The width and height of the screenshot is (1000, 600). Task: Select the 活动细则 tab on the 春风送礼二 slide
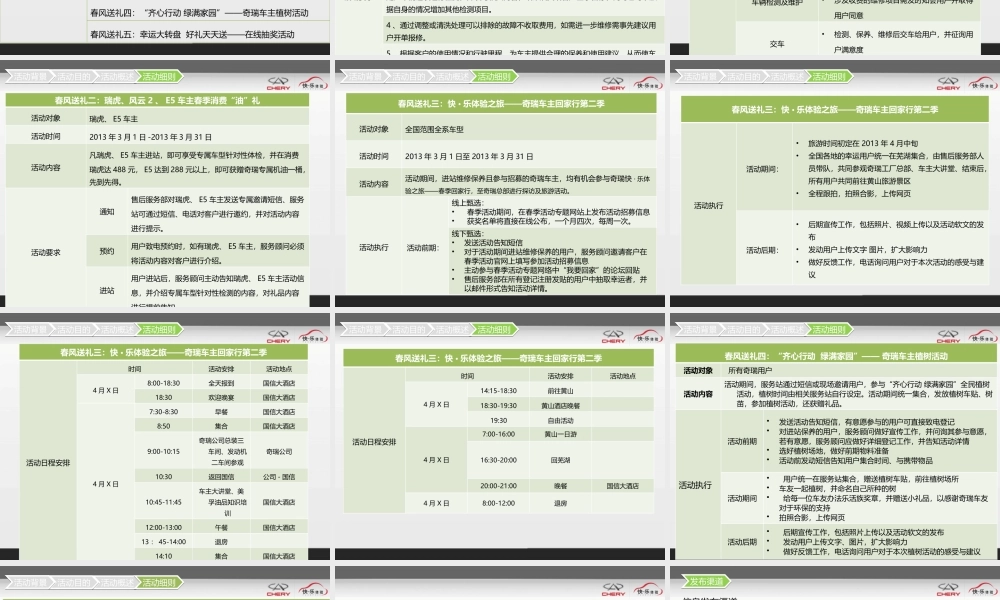pos(159,77)
